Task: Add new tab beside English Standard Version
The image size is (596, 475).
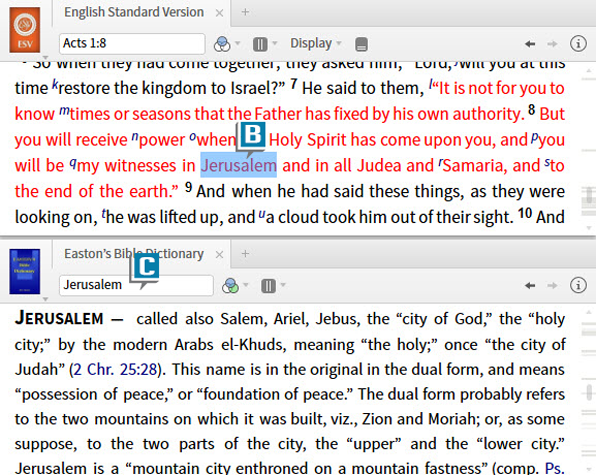Action: click(245, 12)
